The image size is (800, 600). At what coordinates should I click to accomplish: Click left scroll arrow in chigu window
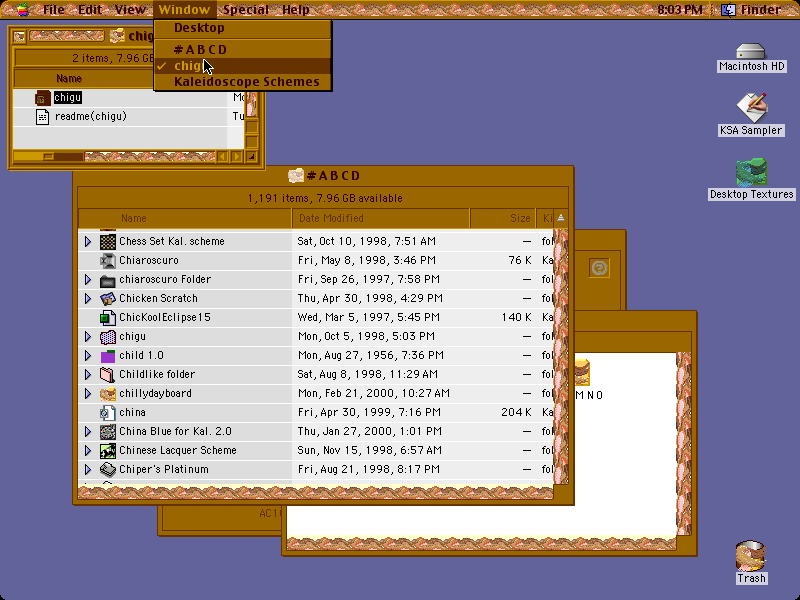coord(222,157)
